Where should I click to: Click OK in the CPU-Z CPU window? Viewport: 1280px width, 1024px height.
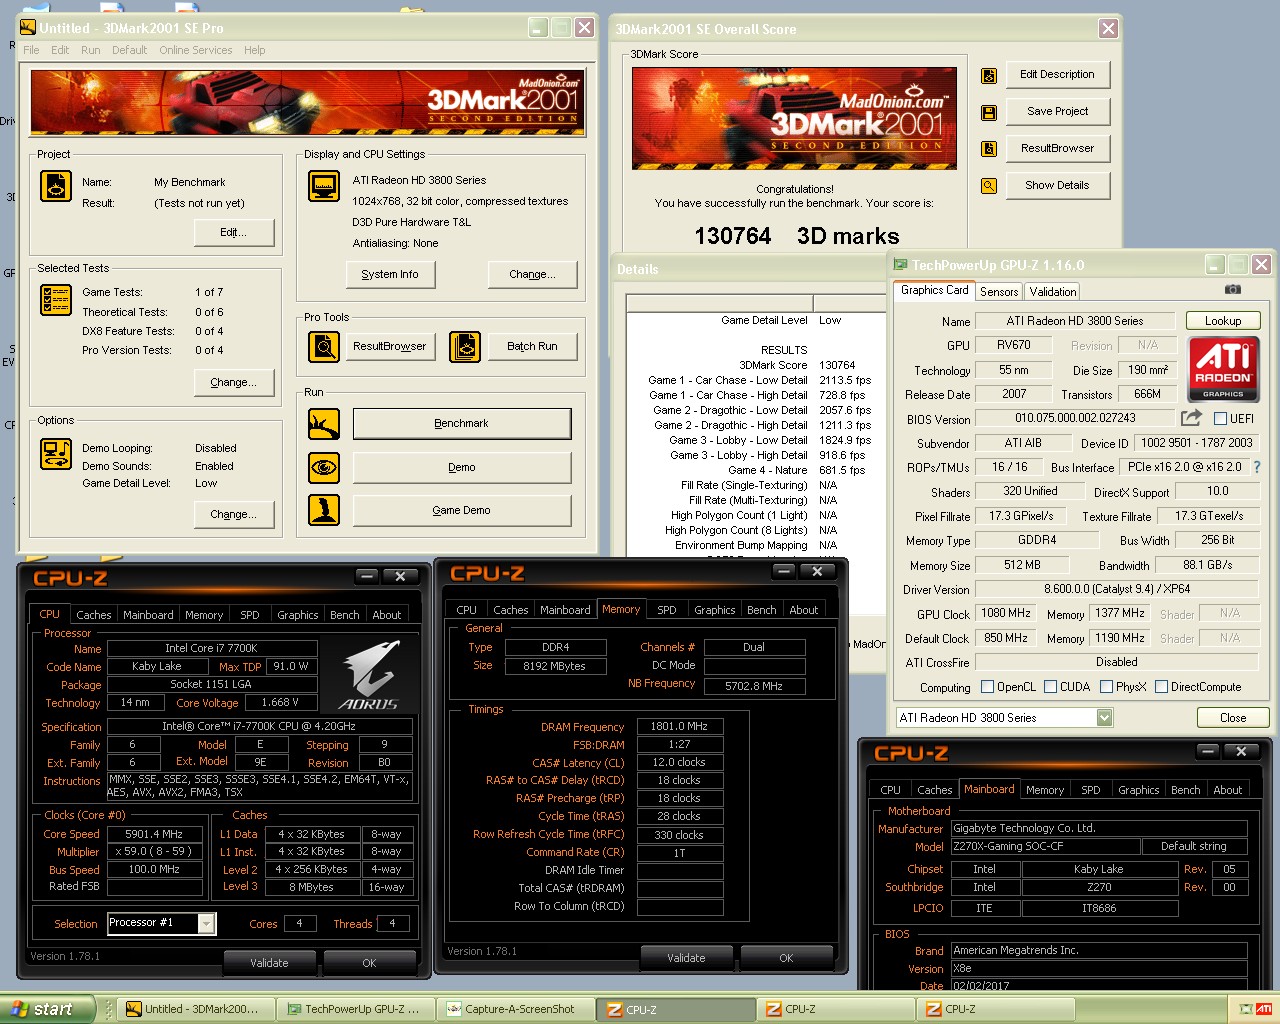(369, 963)
